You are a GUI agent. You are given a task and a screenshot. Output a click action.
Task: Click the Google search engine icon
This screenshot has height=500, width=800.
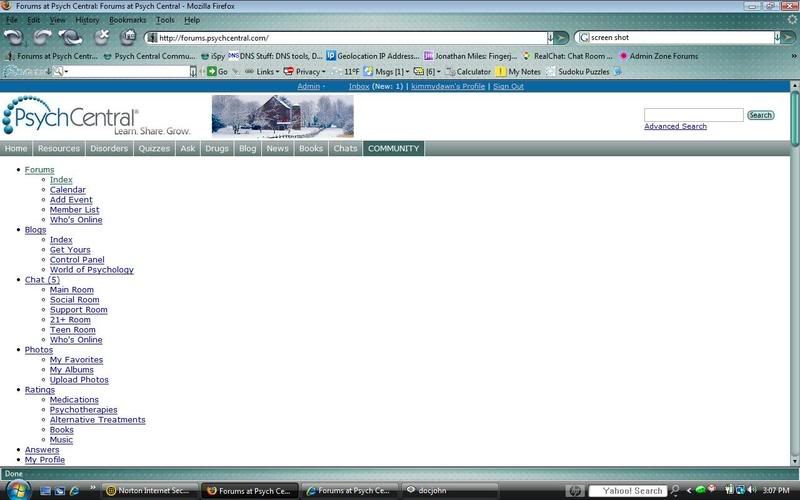[x=584, y=38]
